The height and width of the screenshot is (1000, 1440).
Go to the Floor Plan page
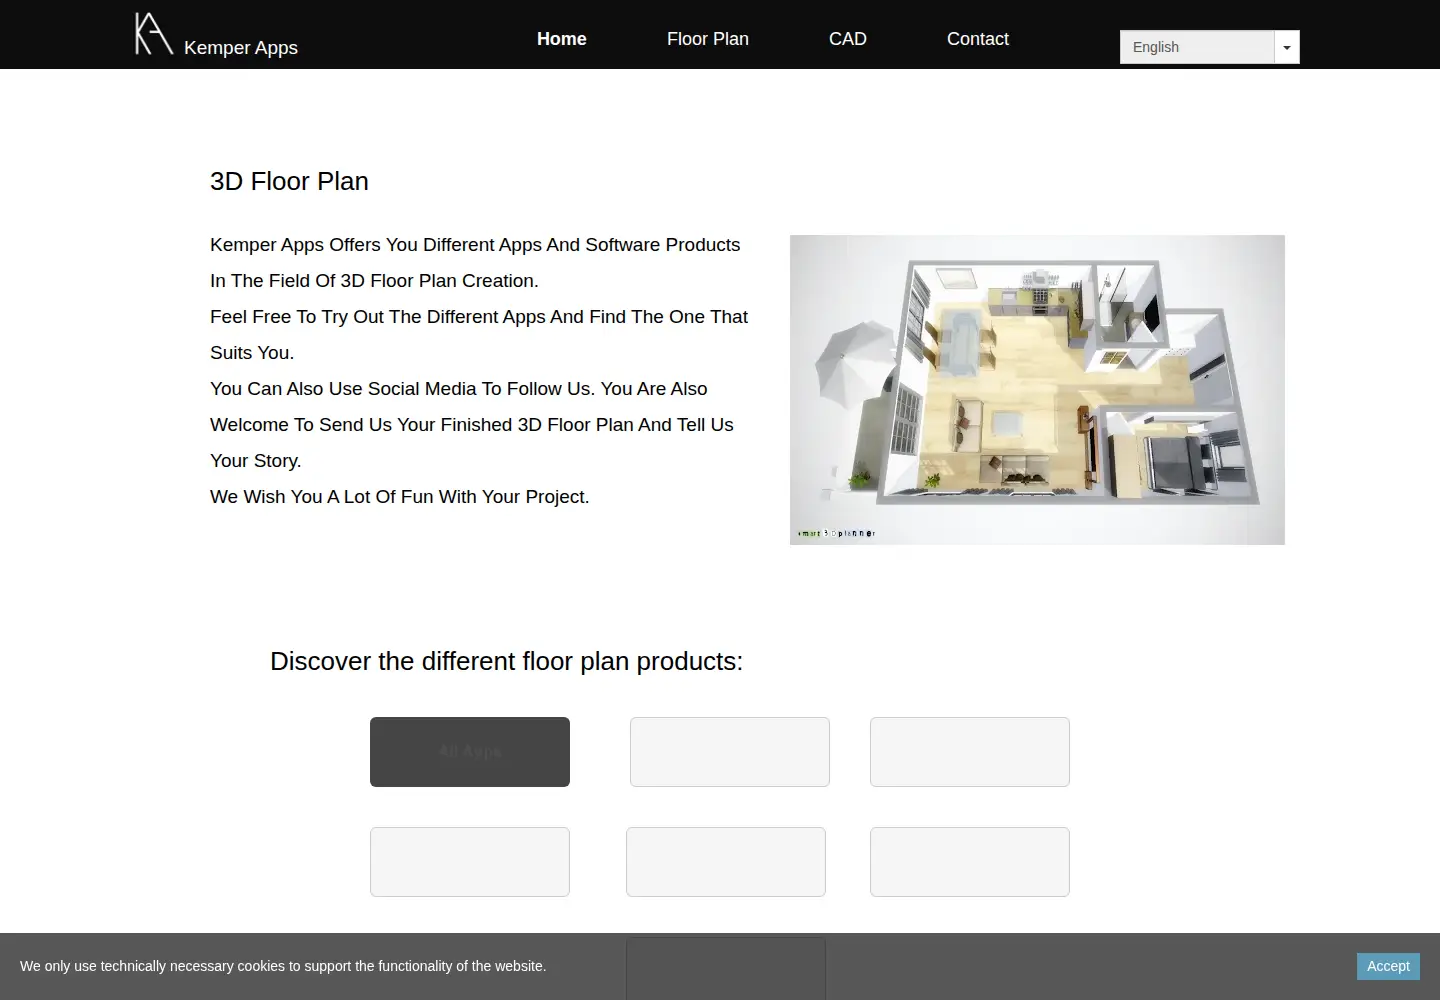coord(708,39)
